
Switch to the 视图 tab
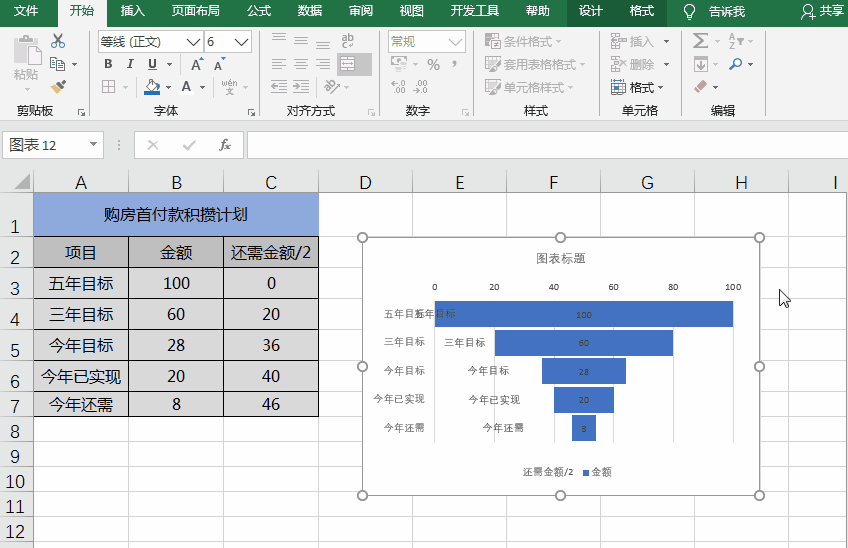point(412,11)
